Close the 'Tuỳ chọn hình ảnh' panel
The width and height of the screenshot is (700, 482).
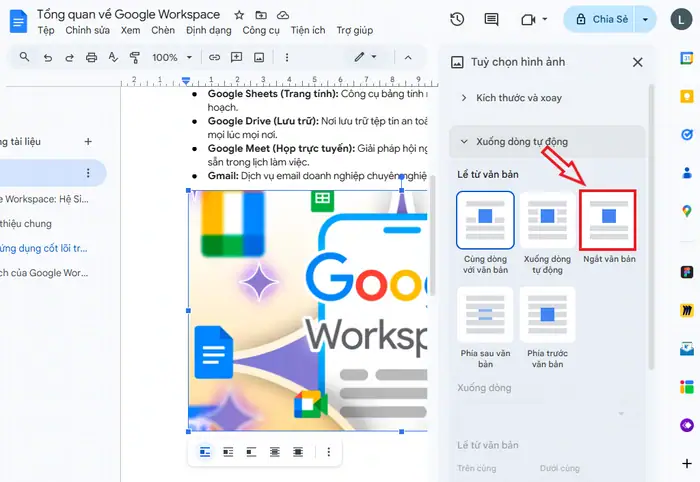tap(638, 62)
